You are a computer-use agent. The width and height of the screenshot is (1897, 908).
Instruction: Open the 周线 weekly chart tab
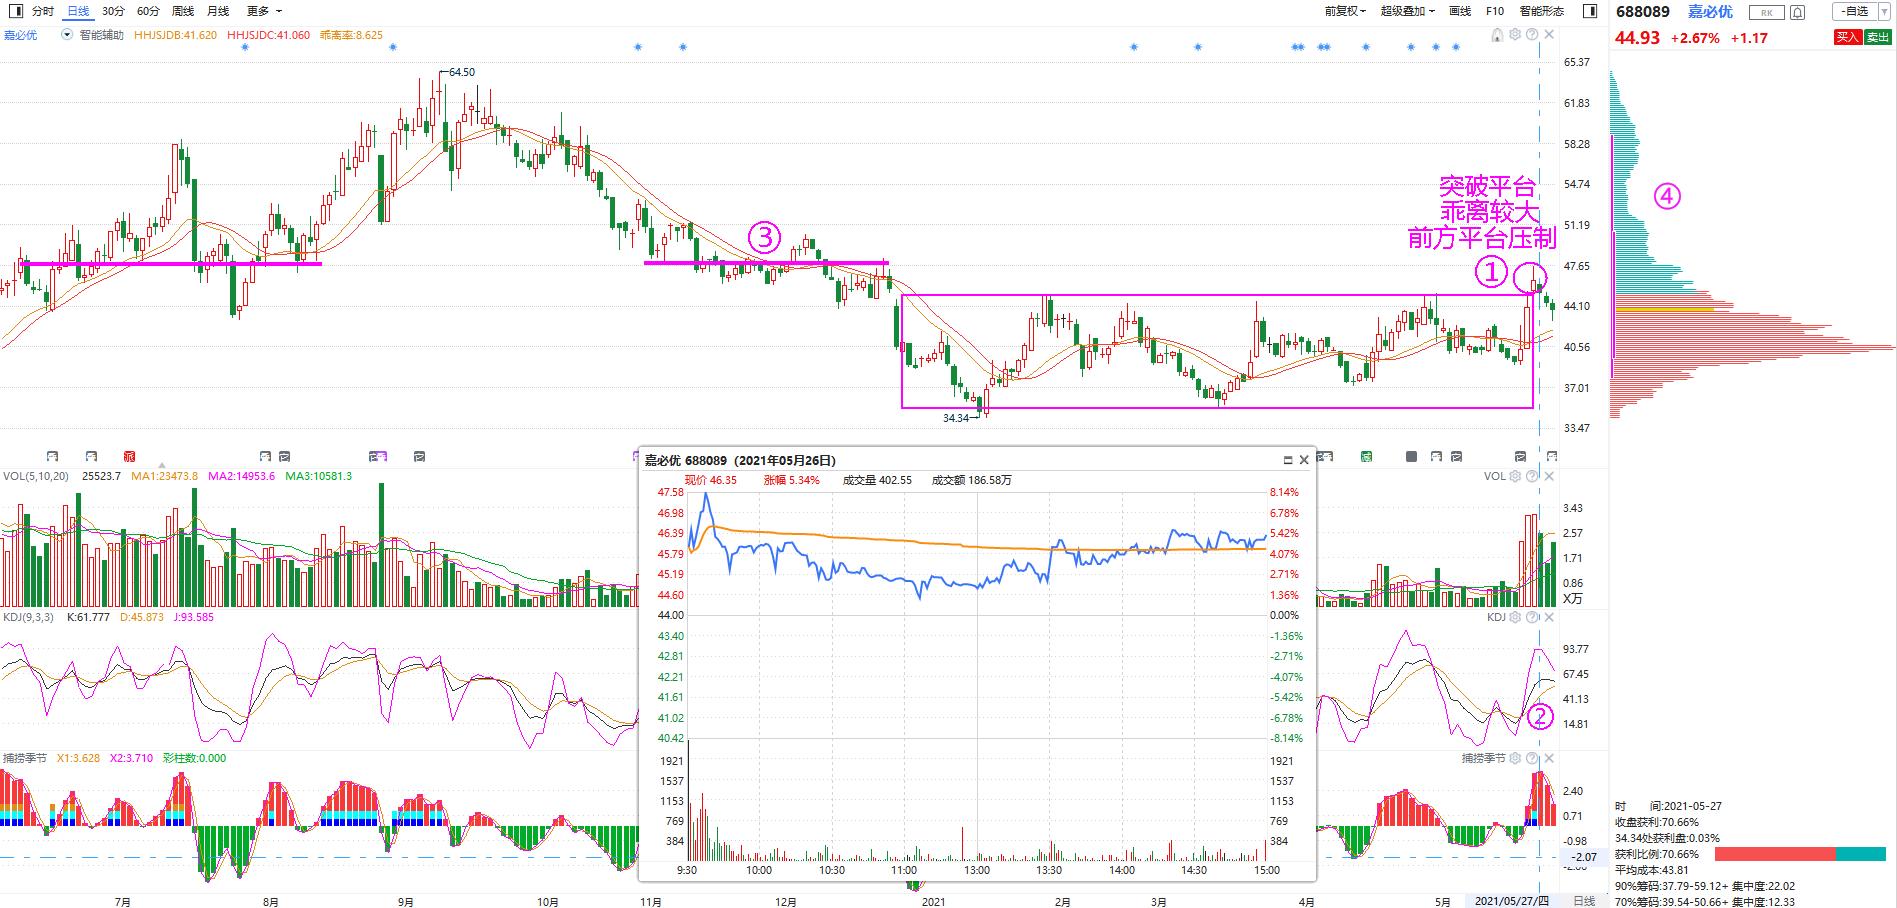pyautogui.click(x=183, y=11)
